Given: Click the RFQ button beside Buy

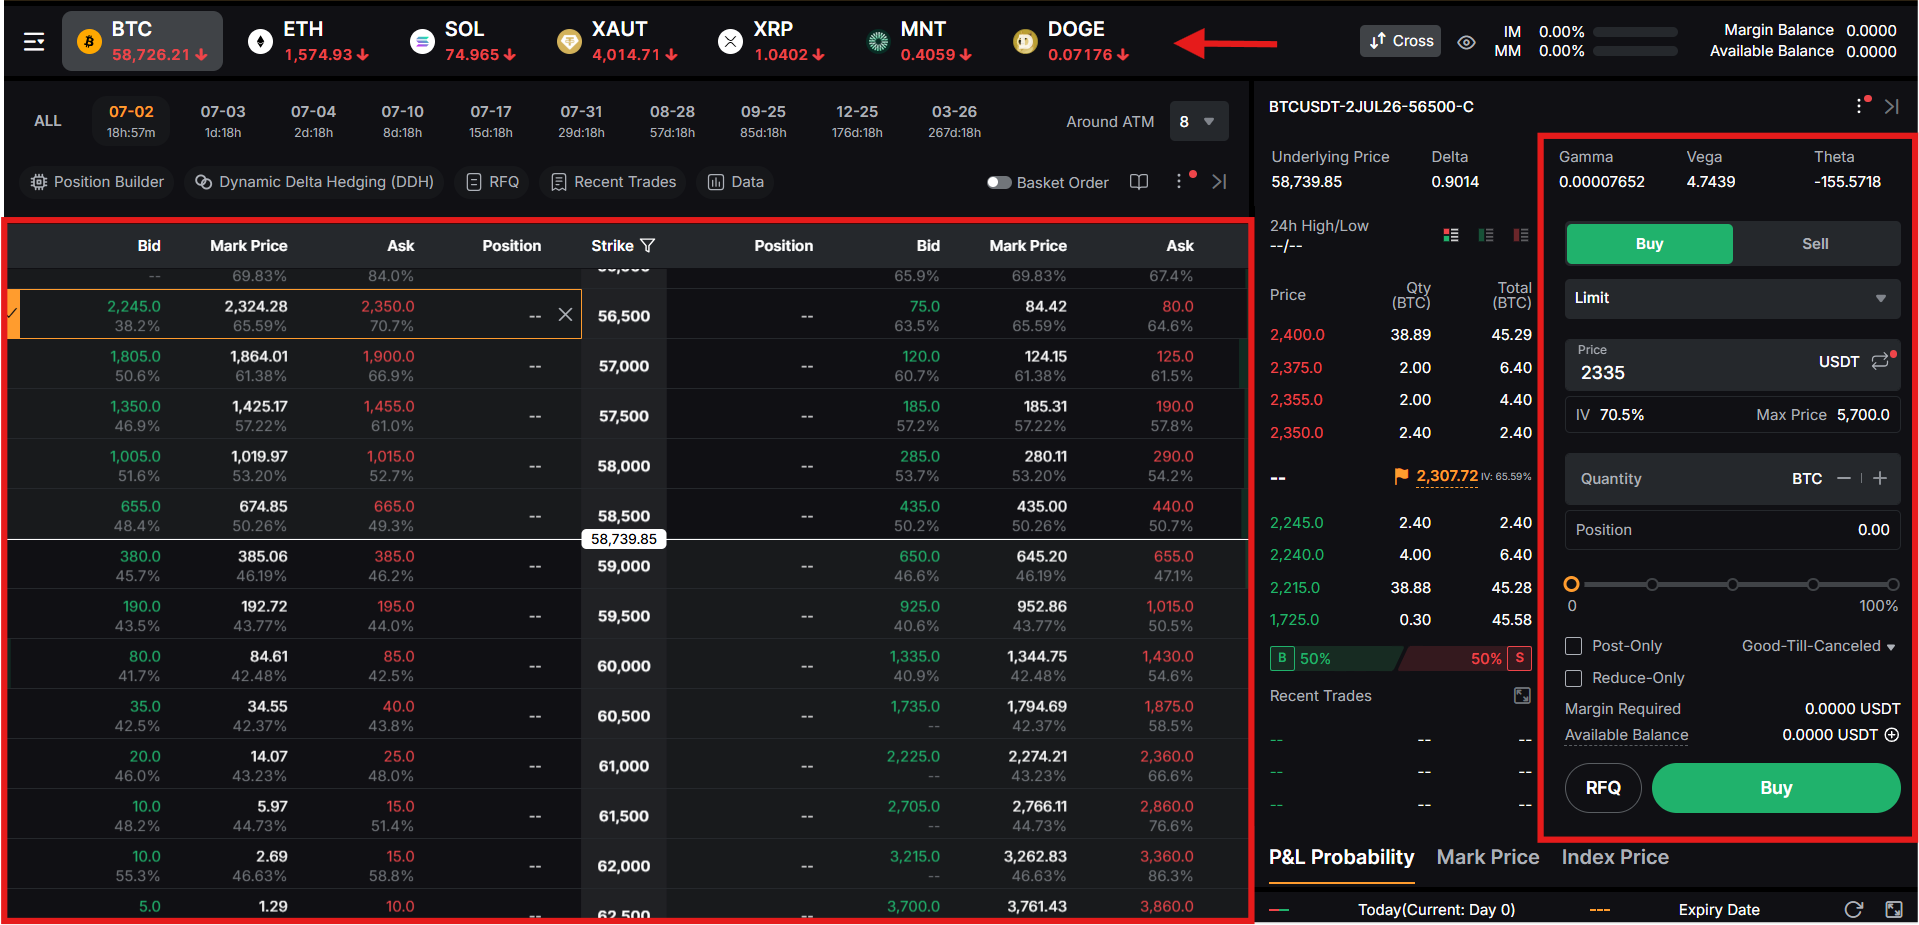Looking at the screenshot, I should click(x=1603, y=788).
